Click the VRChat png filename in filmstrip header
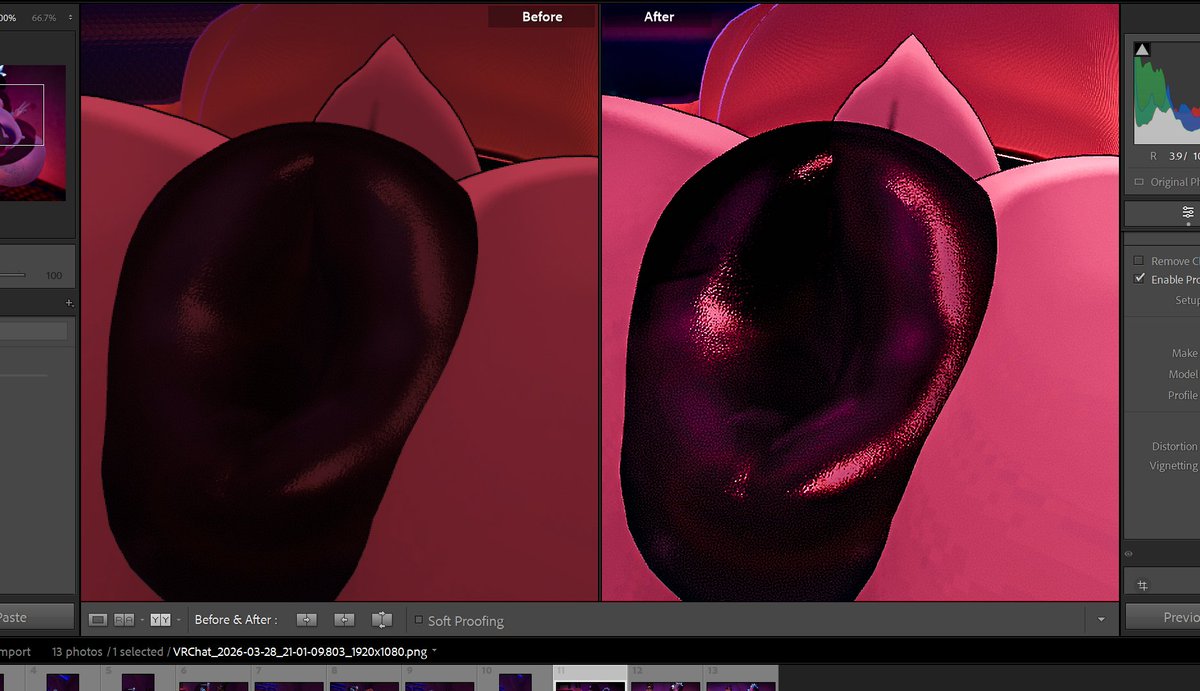Image resolution: width=1200 pixels, height=691 pixels. tap(300, 651)
